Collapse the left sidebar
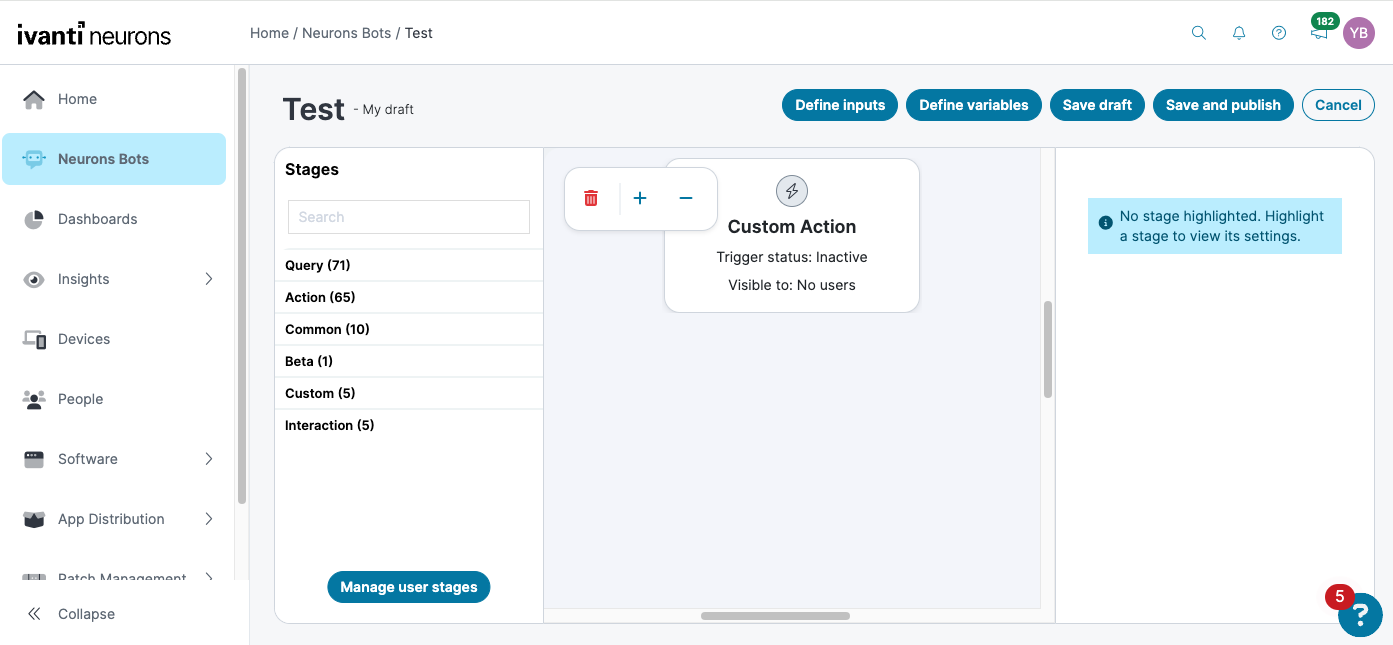1393x645 pixels. [x=70, y=613]
